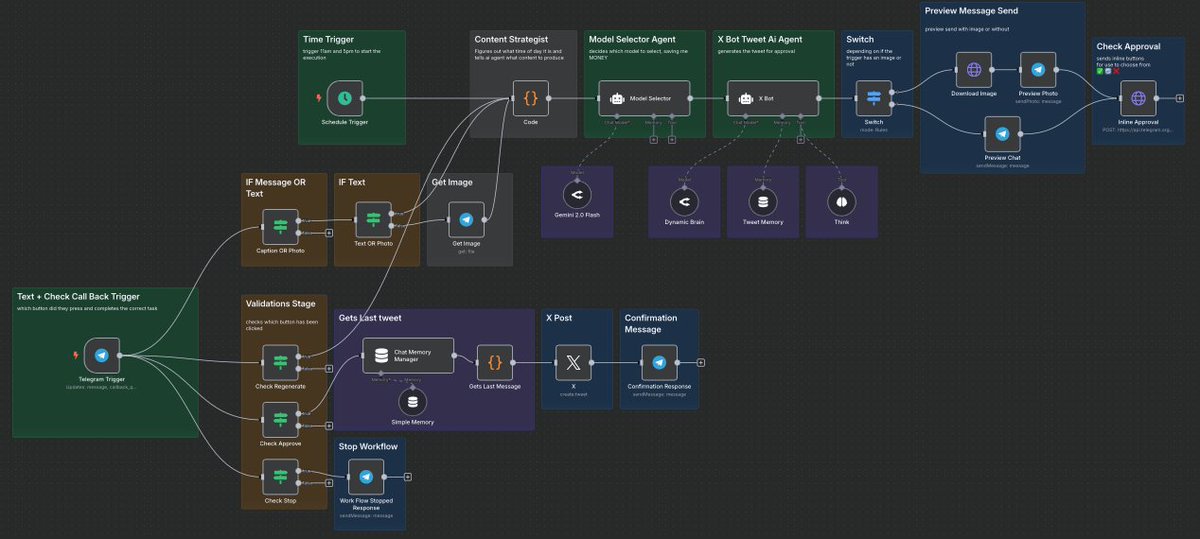1200x539 pixels.
Task: Click the Simple Memory sub-node
Action: 414,403
